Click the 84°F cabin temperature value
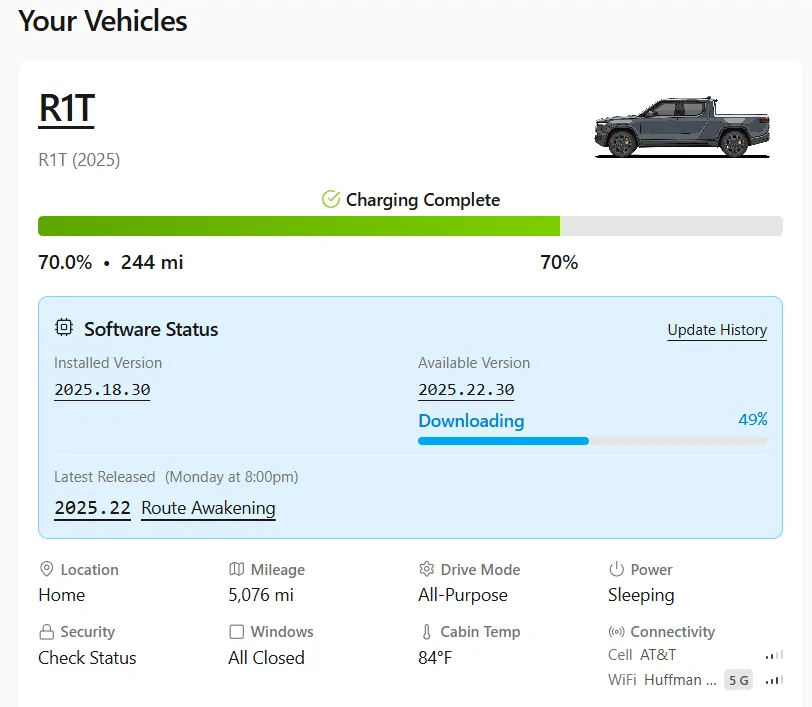This screenshot has height=707, width=812. 435,658
